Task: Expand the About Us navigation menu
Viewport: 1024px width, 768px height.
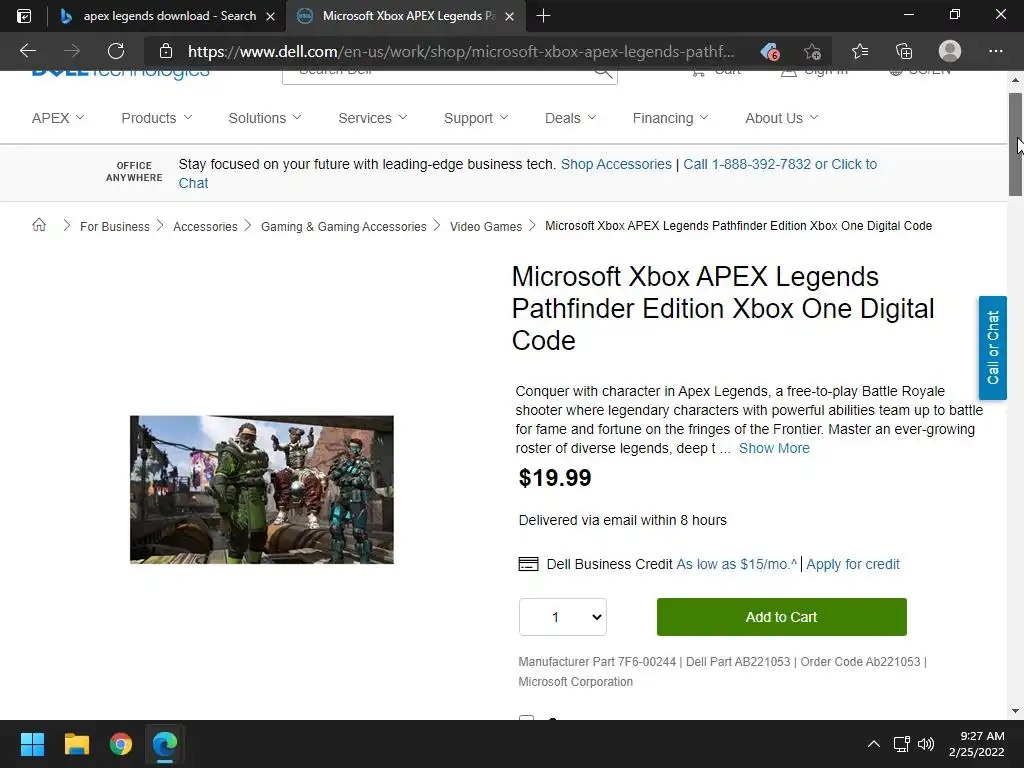Action: coord(781,118)
